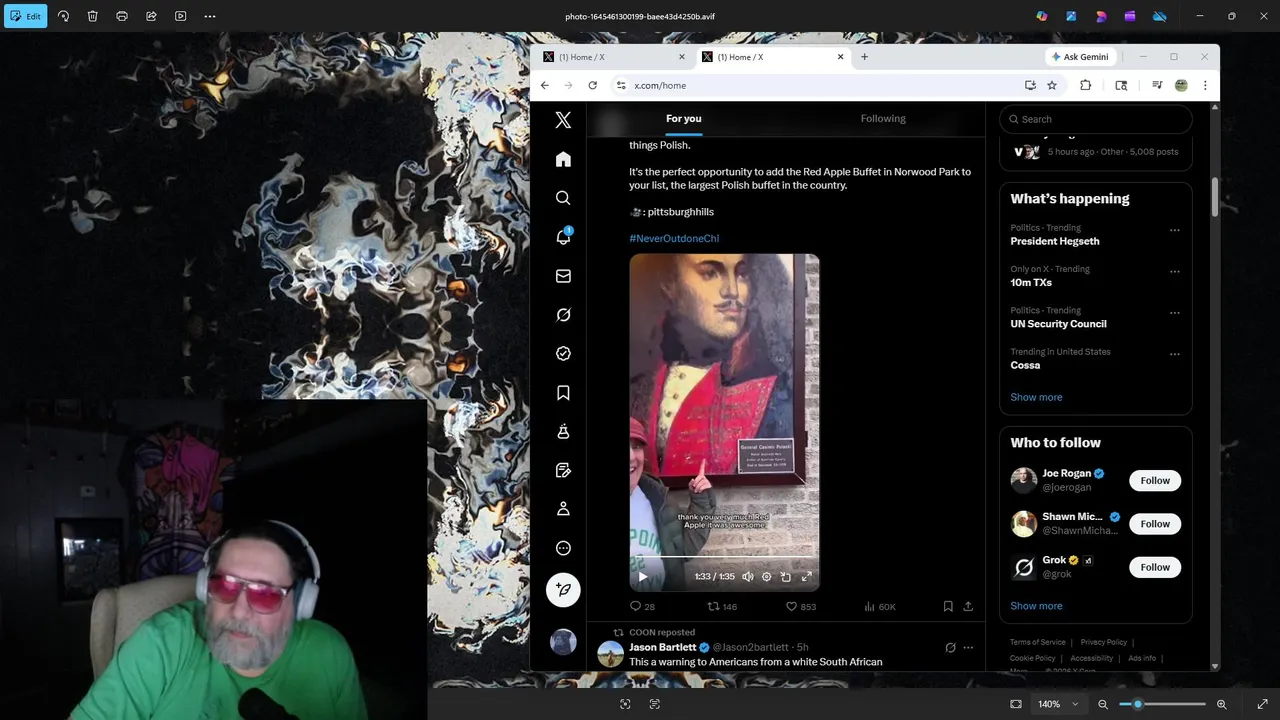Select the For you tab

tap(684, 118)
